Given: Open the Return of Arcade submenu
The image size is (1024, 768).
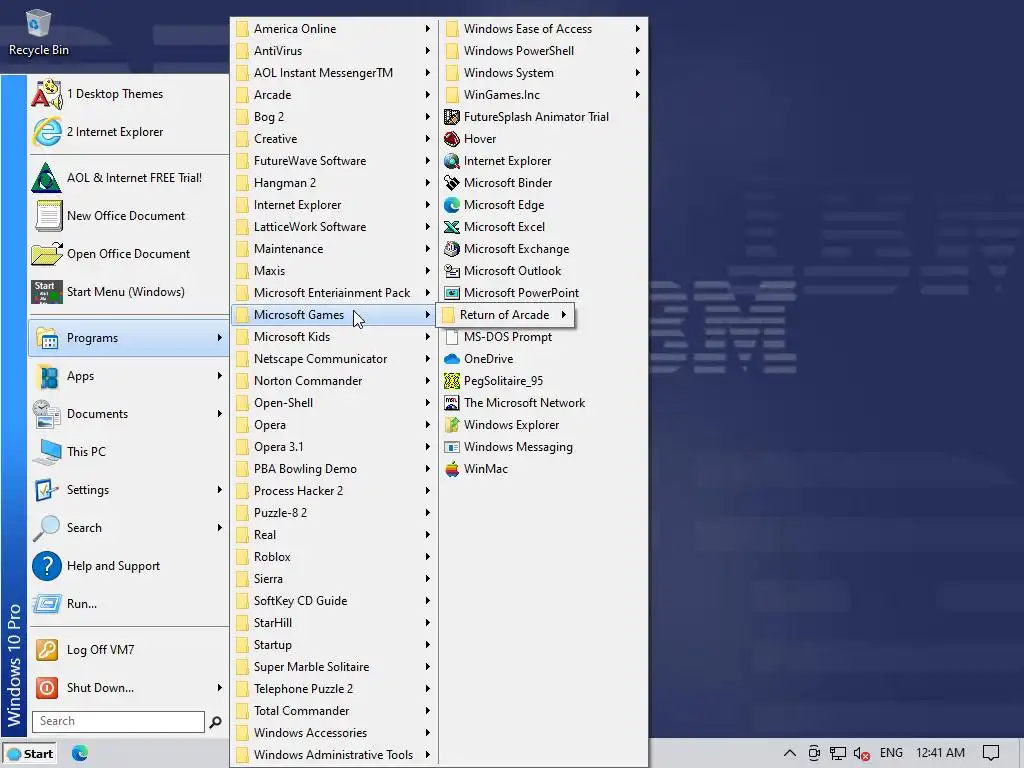Looking at the screenshot, I should (505, 315).
